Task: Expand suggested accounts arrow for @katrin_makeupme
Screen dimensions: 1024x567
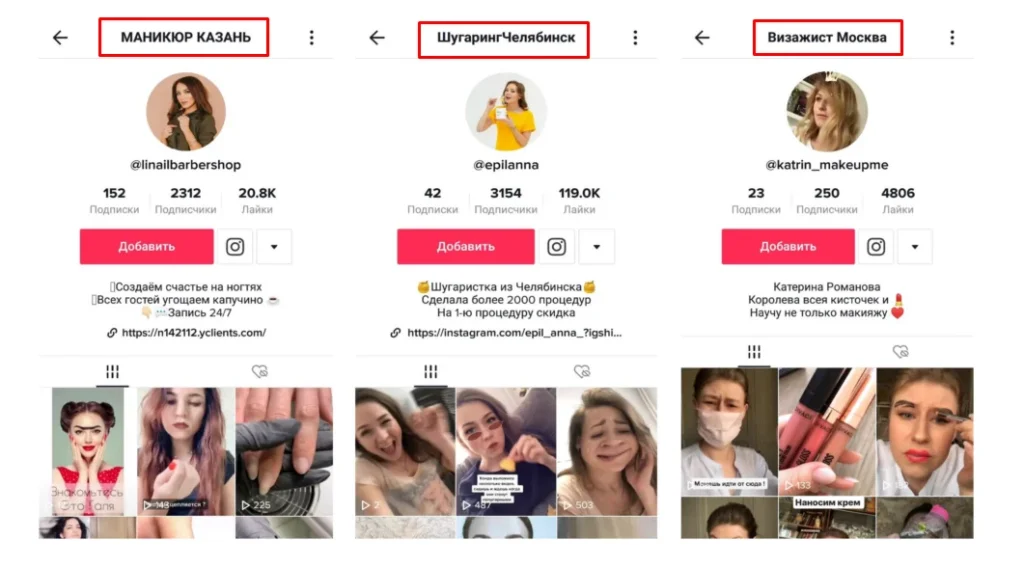Action: [x=915, y=247]
